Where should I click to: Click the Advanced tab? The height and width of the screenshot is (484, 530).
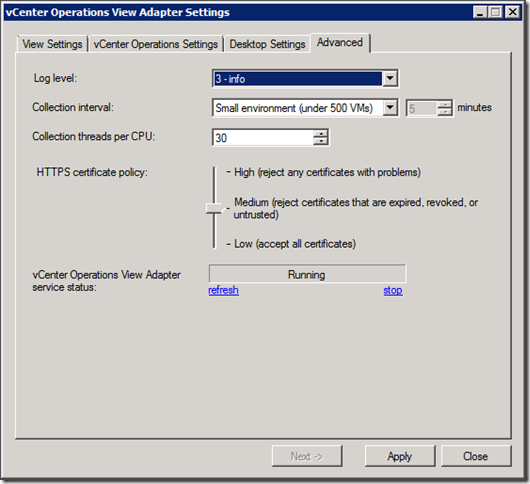[x=340, y=43]
